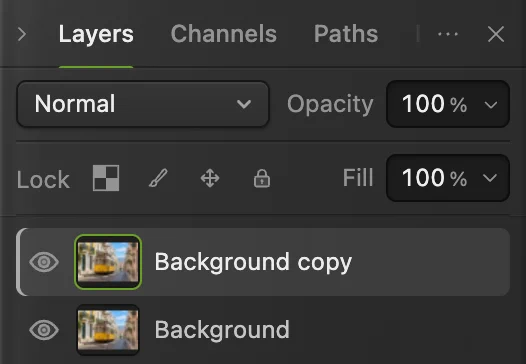Select the Background layer name
This screenshot has height=364, width=526.
[x=222, y=330]
